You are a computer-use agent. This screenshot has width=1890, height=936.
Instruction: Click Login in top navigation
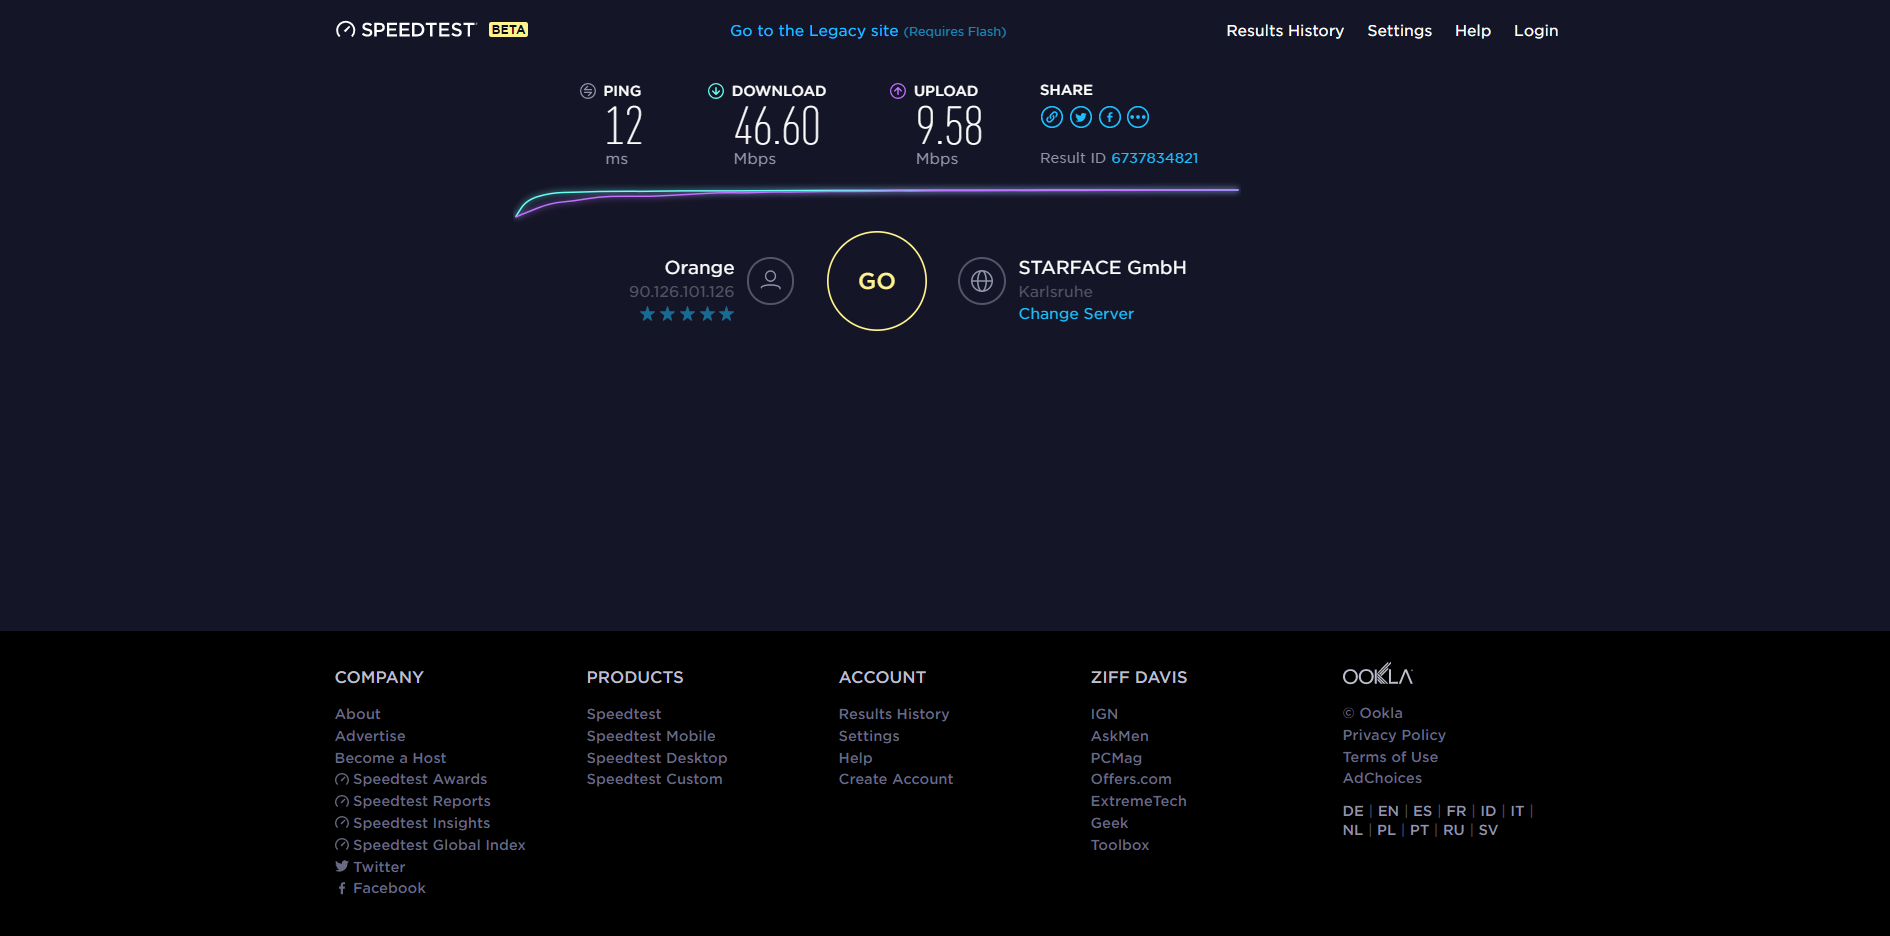[x=1536, y=31]
